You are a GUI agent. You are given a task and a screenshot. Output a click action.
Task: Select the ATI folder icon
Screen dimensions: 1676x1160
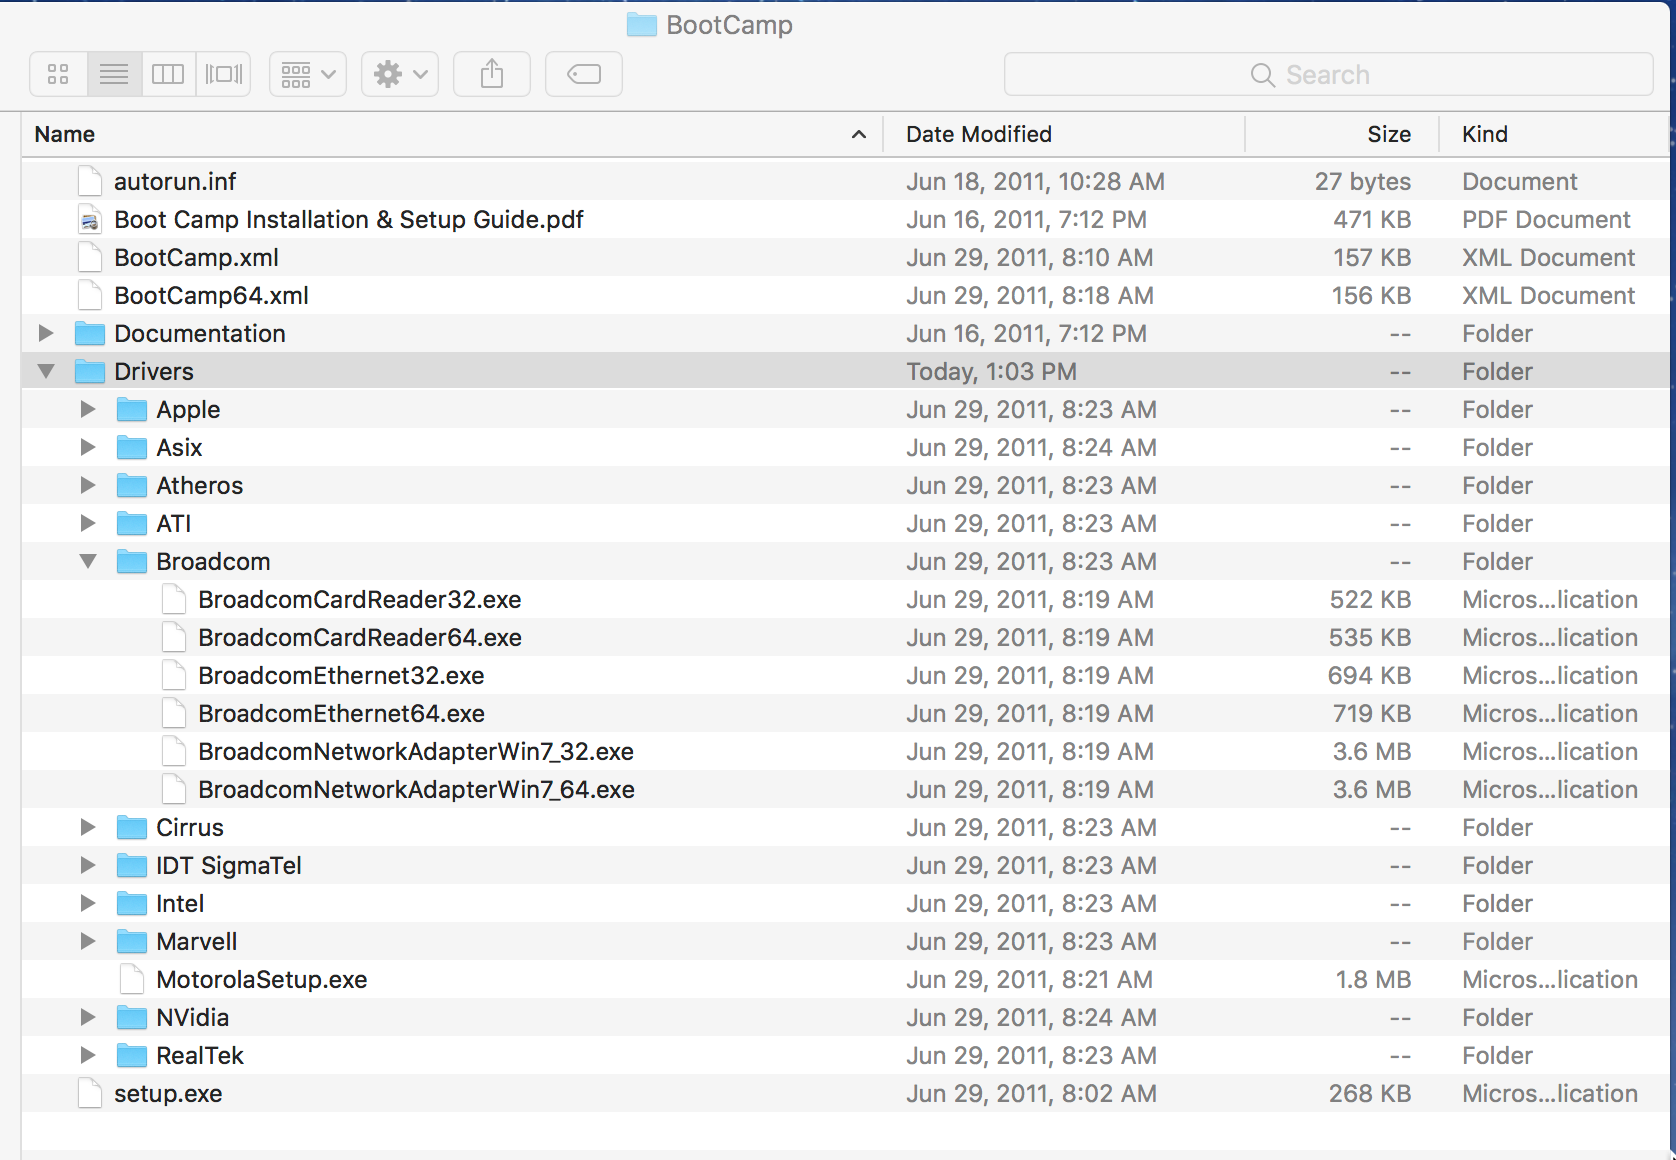(132, 523)
